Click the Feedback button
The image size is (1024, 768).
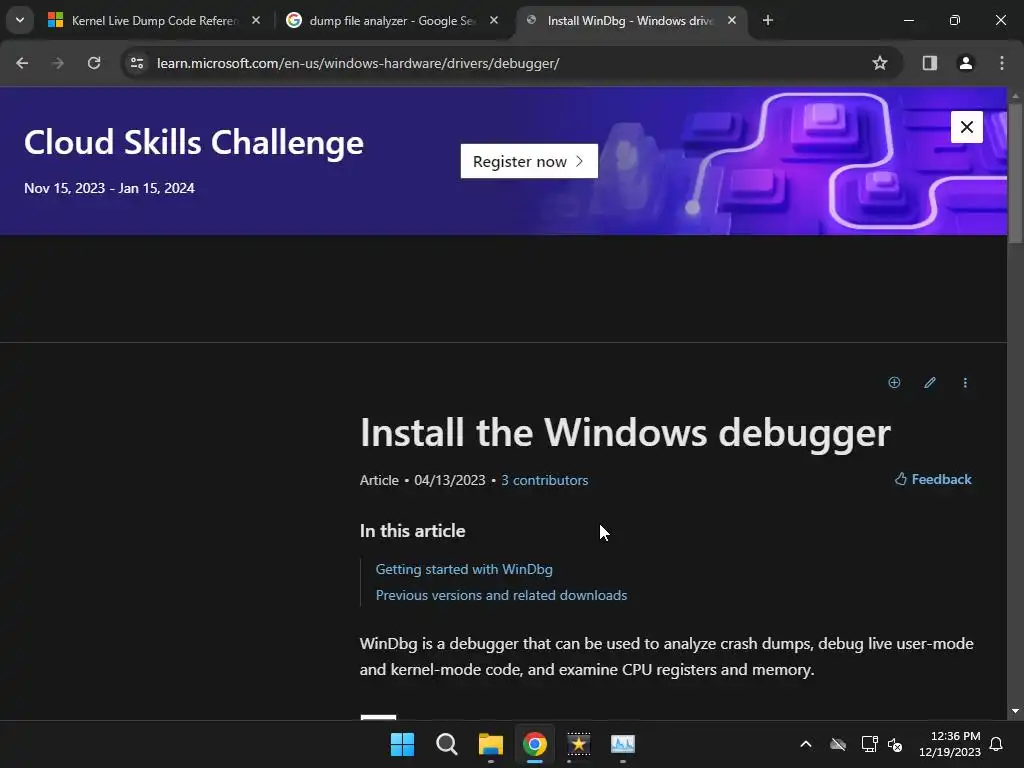[933, 479]
